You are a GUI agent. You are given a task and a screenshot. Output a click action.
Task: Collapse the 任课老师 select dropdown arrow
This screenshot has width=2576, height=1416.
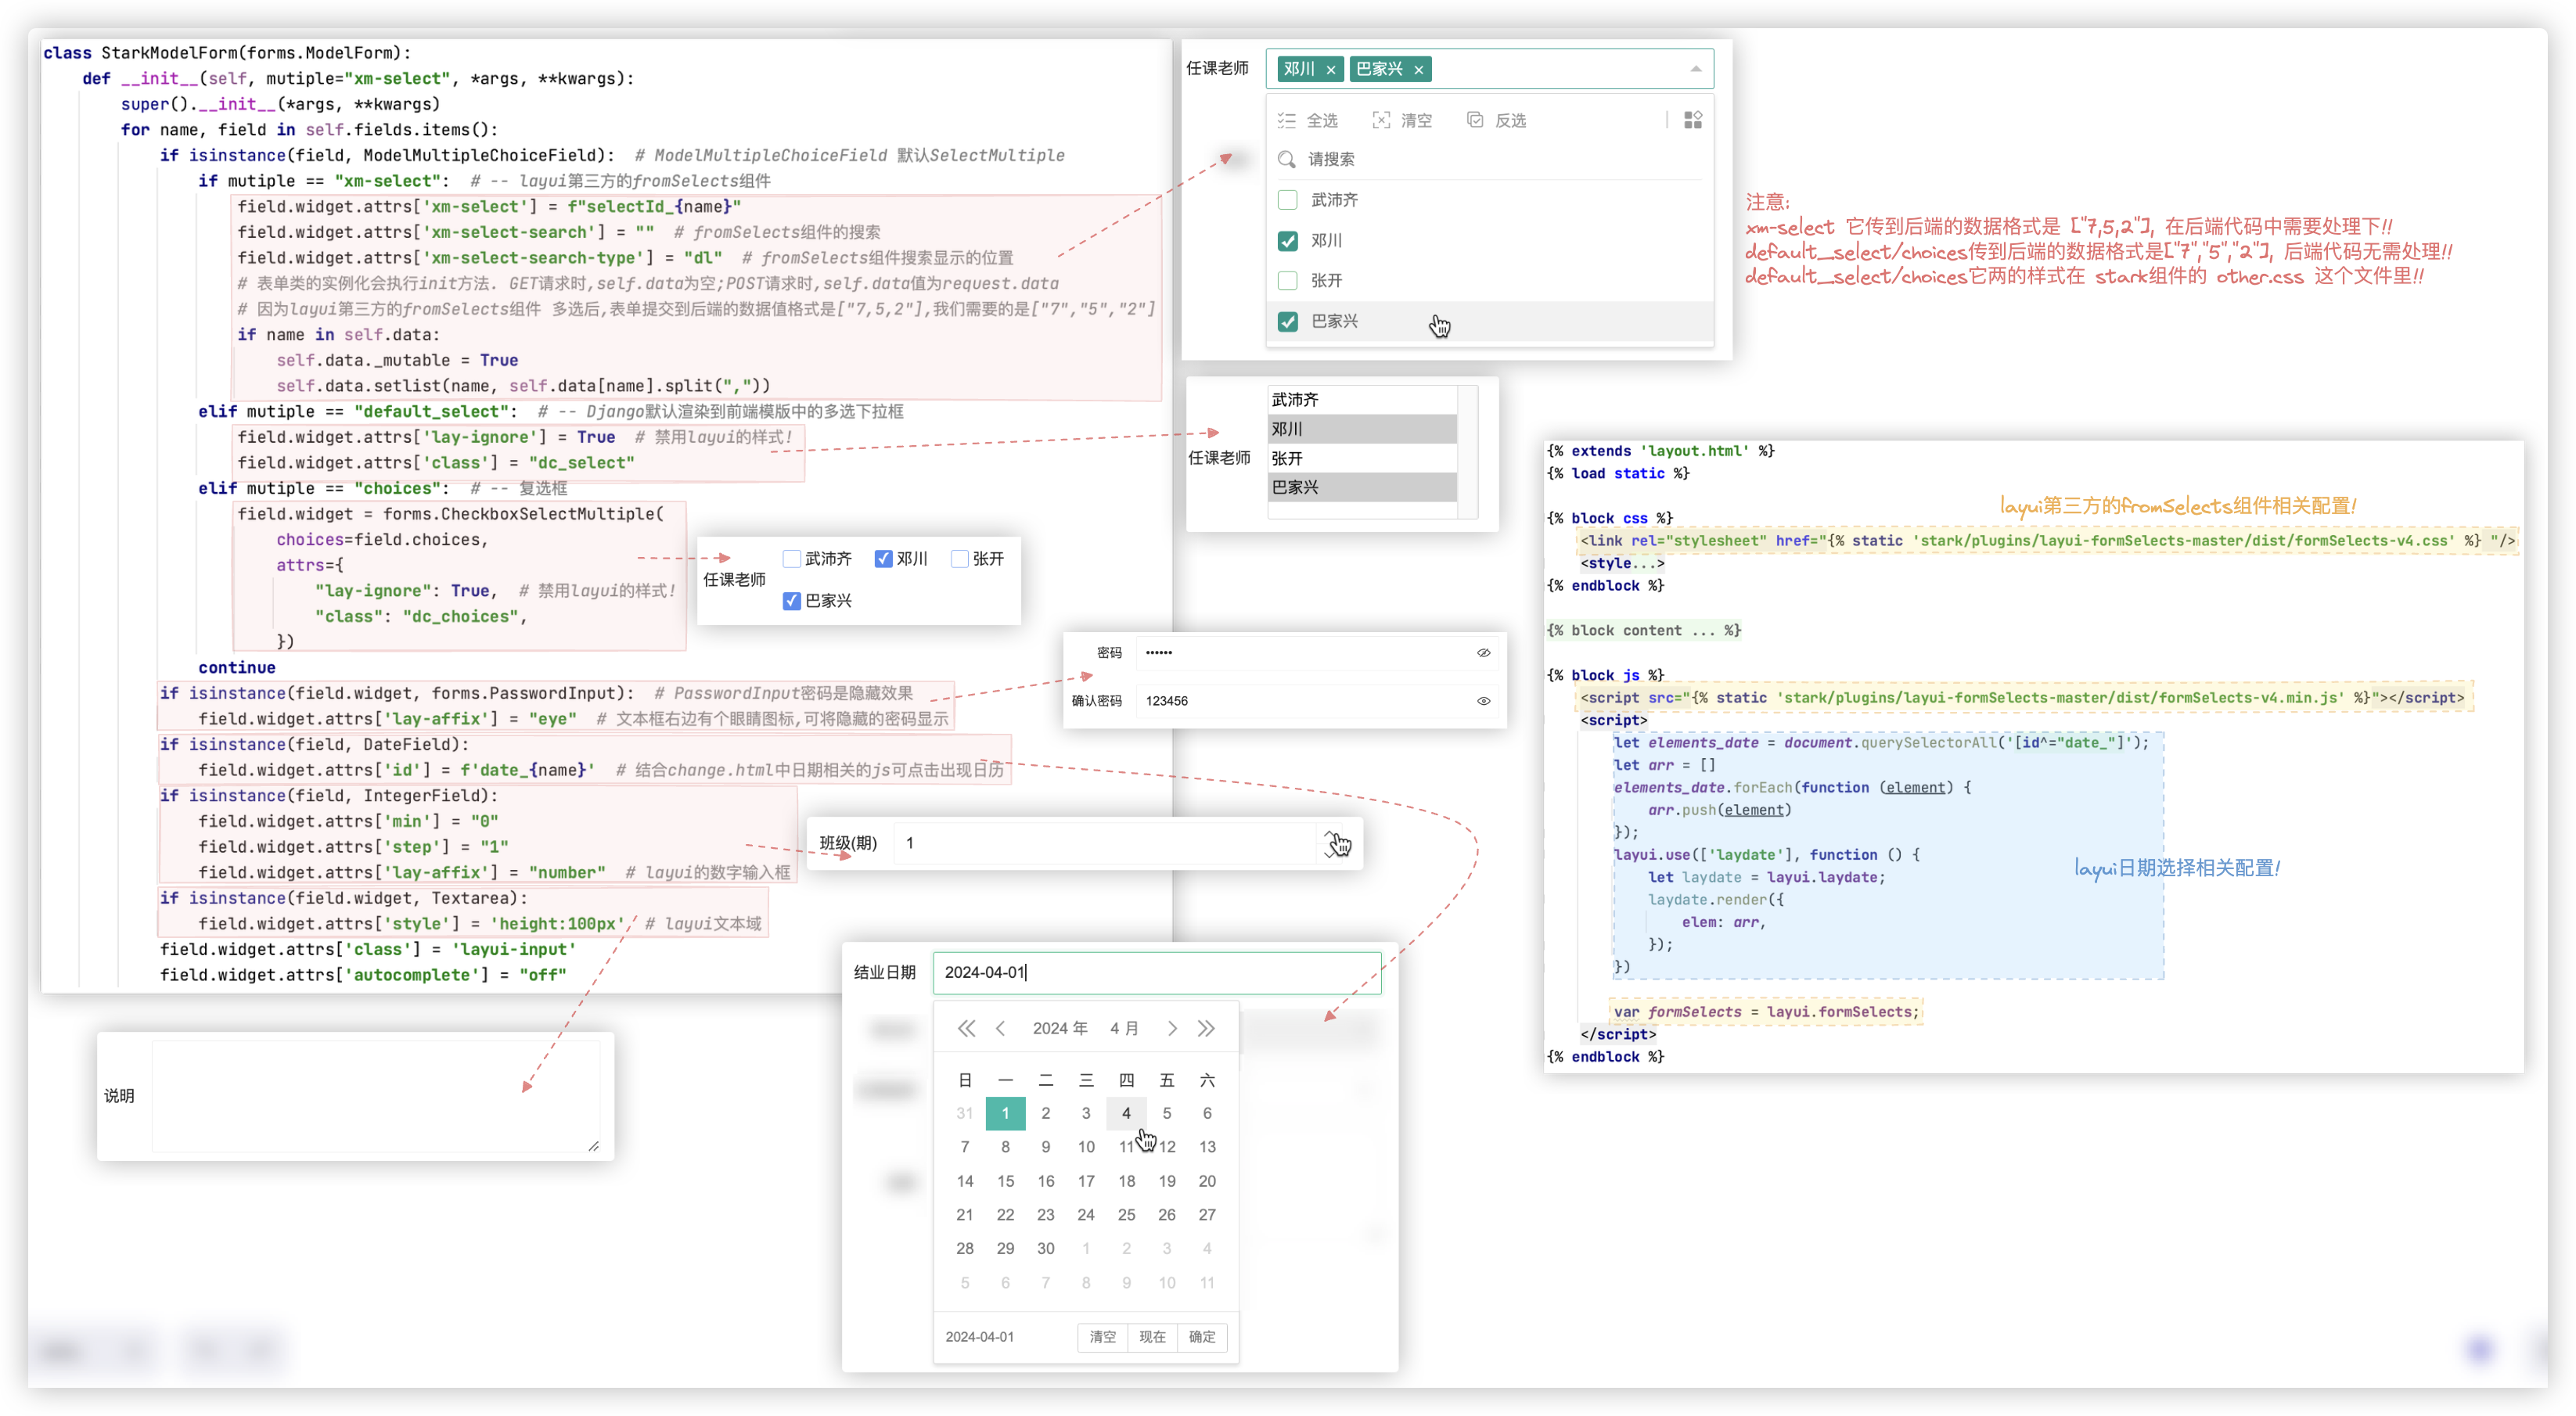click(1696, 69)
